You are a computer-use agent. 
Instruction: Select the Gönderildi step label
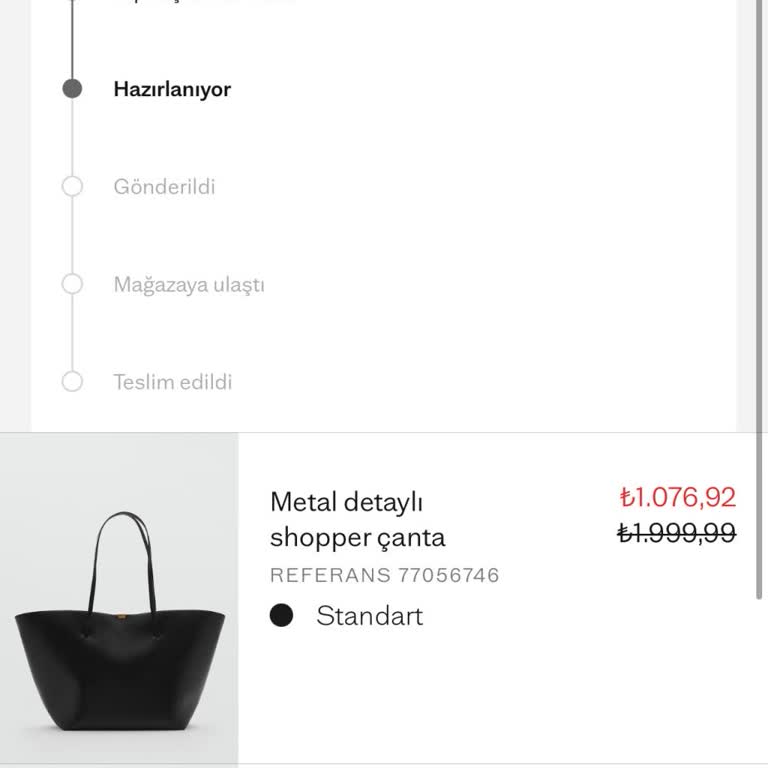pyautogui.click(x=164, y=187)
